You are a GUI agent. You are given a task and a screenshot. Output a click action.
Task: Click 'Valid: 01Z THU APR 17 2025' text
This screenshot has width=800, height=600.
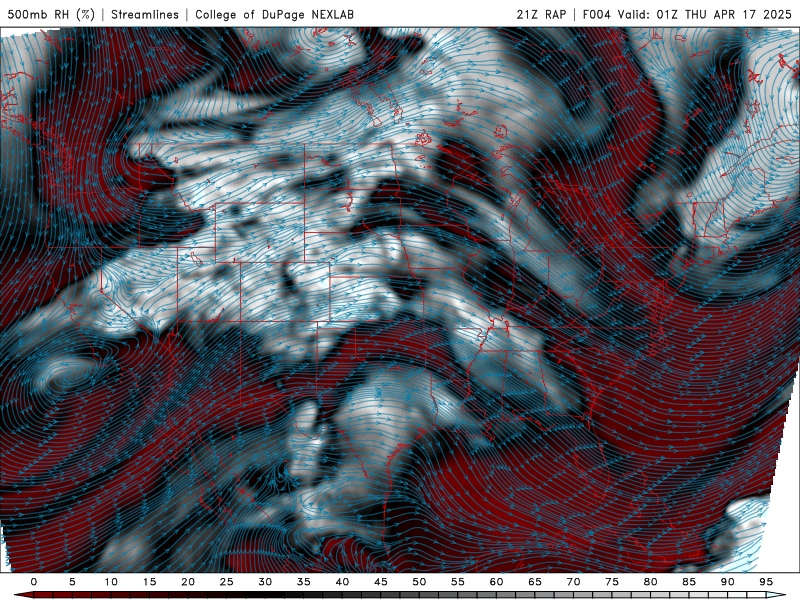tap(705, 14)
